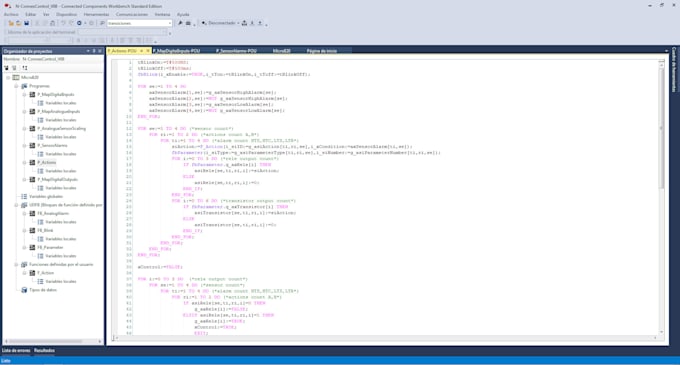The height and width of the screenshot is (365, 680).
Task: Select P_MapDigitalInputs program in tree
Action: (56, 95)
